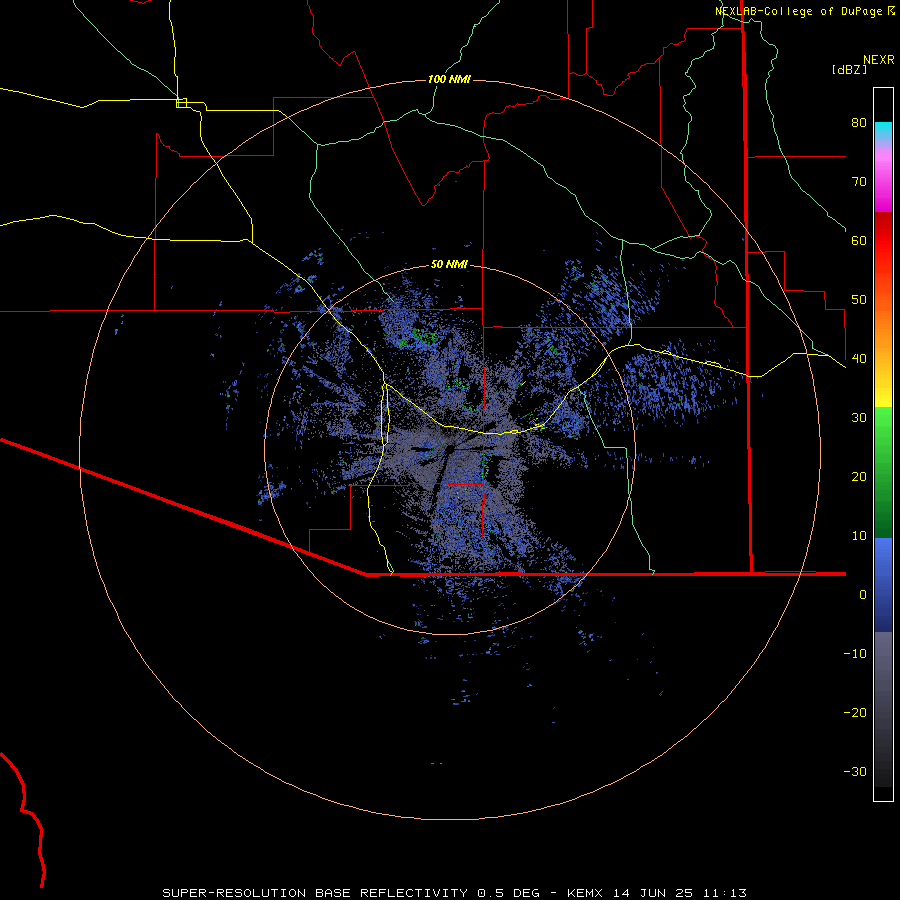Click the KEMX station identifier in the caption
The image size is (900, 900).
584,893
